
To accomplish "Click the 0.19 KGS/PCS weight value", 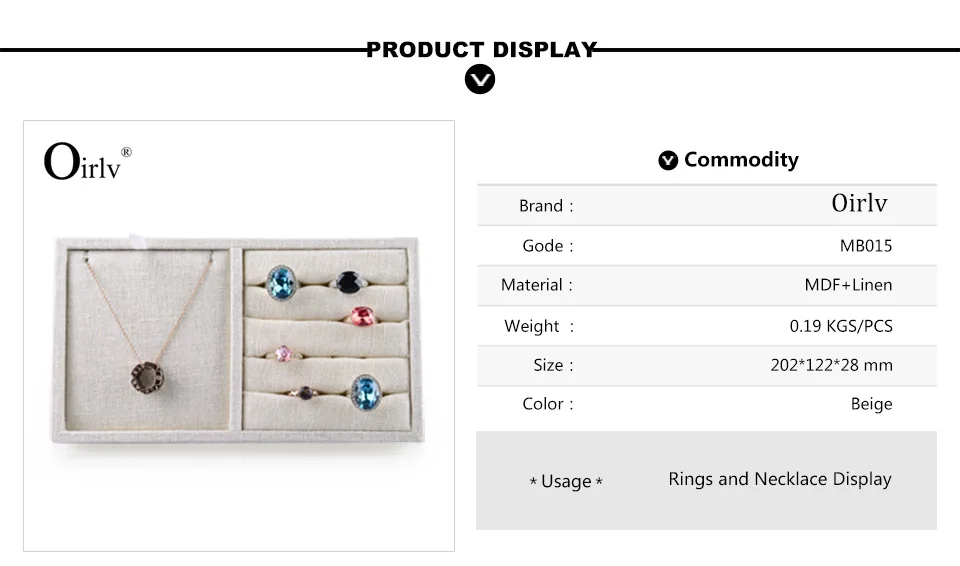I will [841, 325].
